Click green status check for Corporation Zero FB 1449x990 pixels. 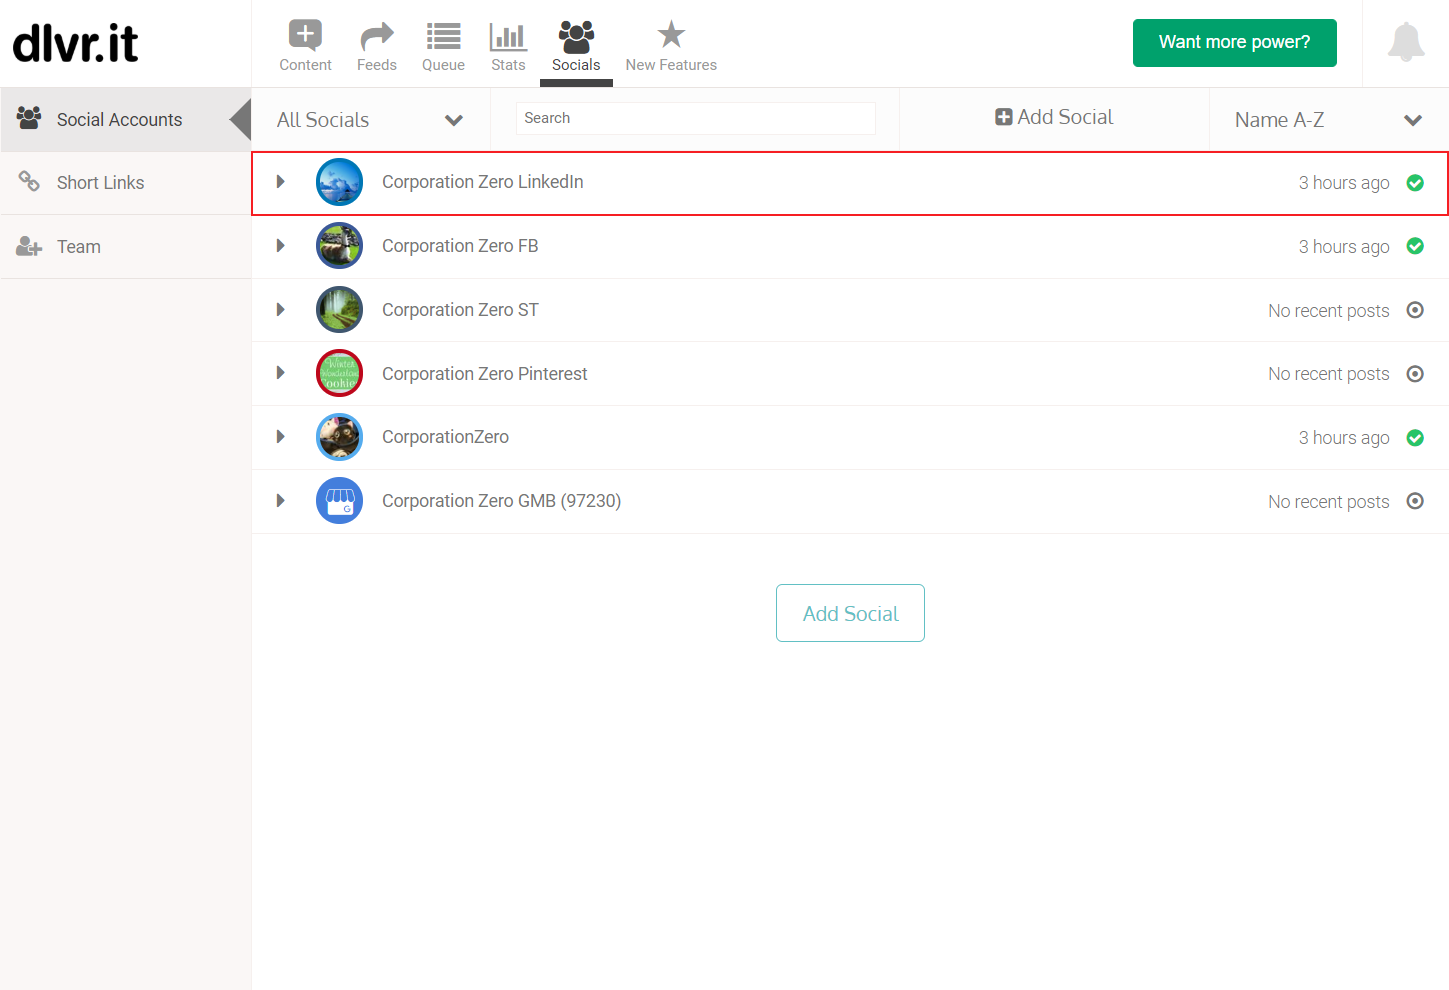coord(1415,246)
